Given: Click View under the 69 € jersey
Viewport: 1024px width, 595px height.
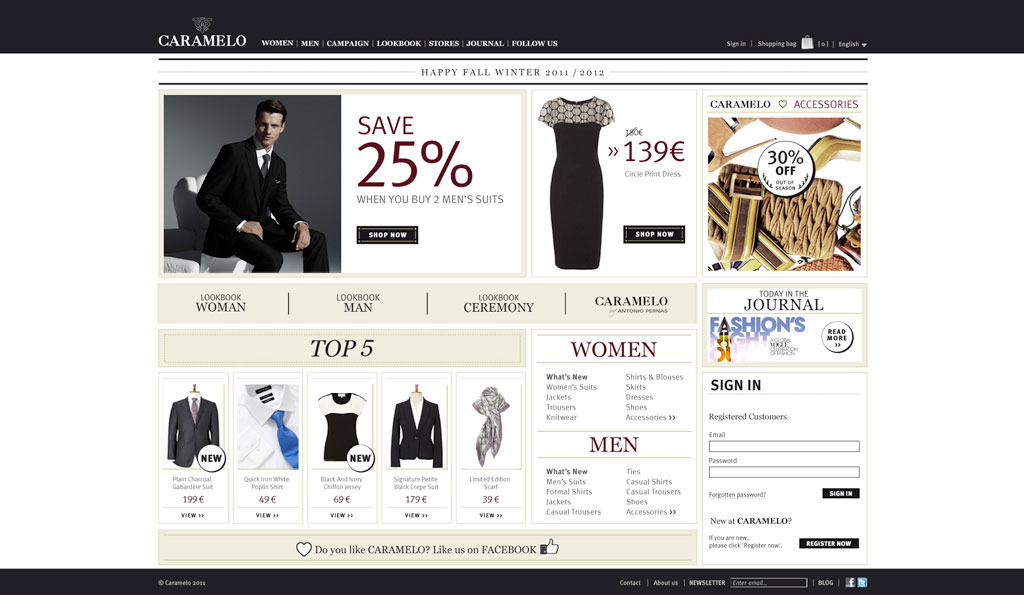Looking at the screenshot, I should [342, 515].
